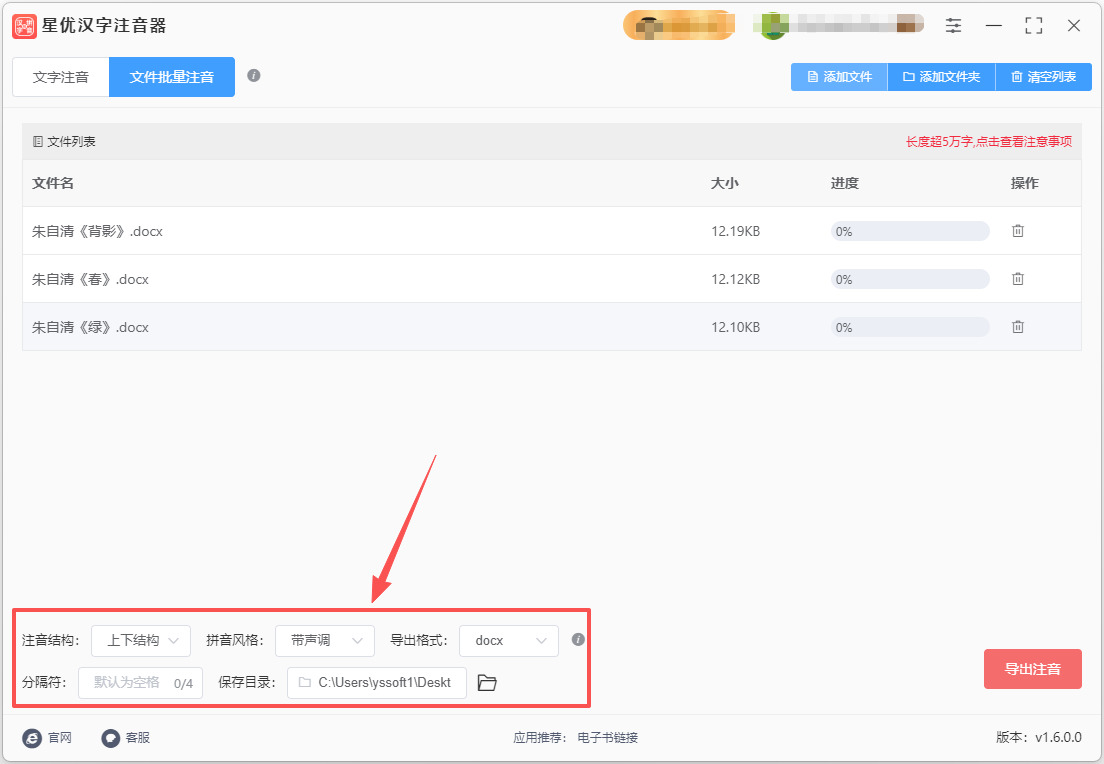Open the save directory folder browse icon
This screenshot has height=764, width=1104.
point(487,682)
